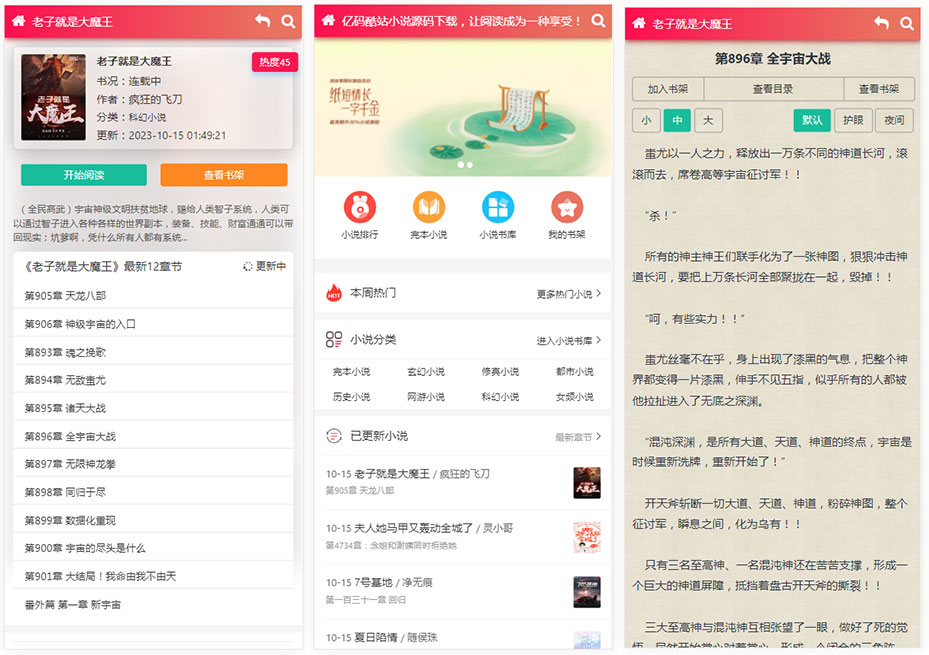Click the second banner carousel dot
Screen dimensions: 929x655
[x=470, y=165]
